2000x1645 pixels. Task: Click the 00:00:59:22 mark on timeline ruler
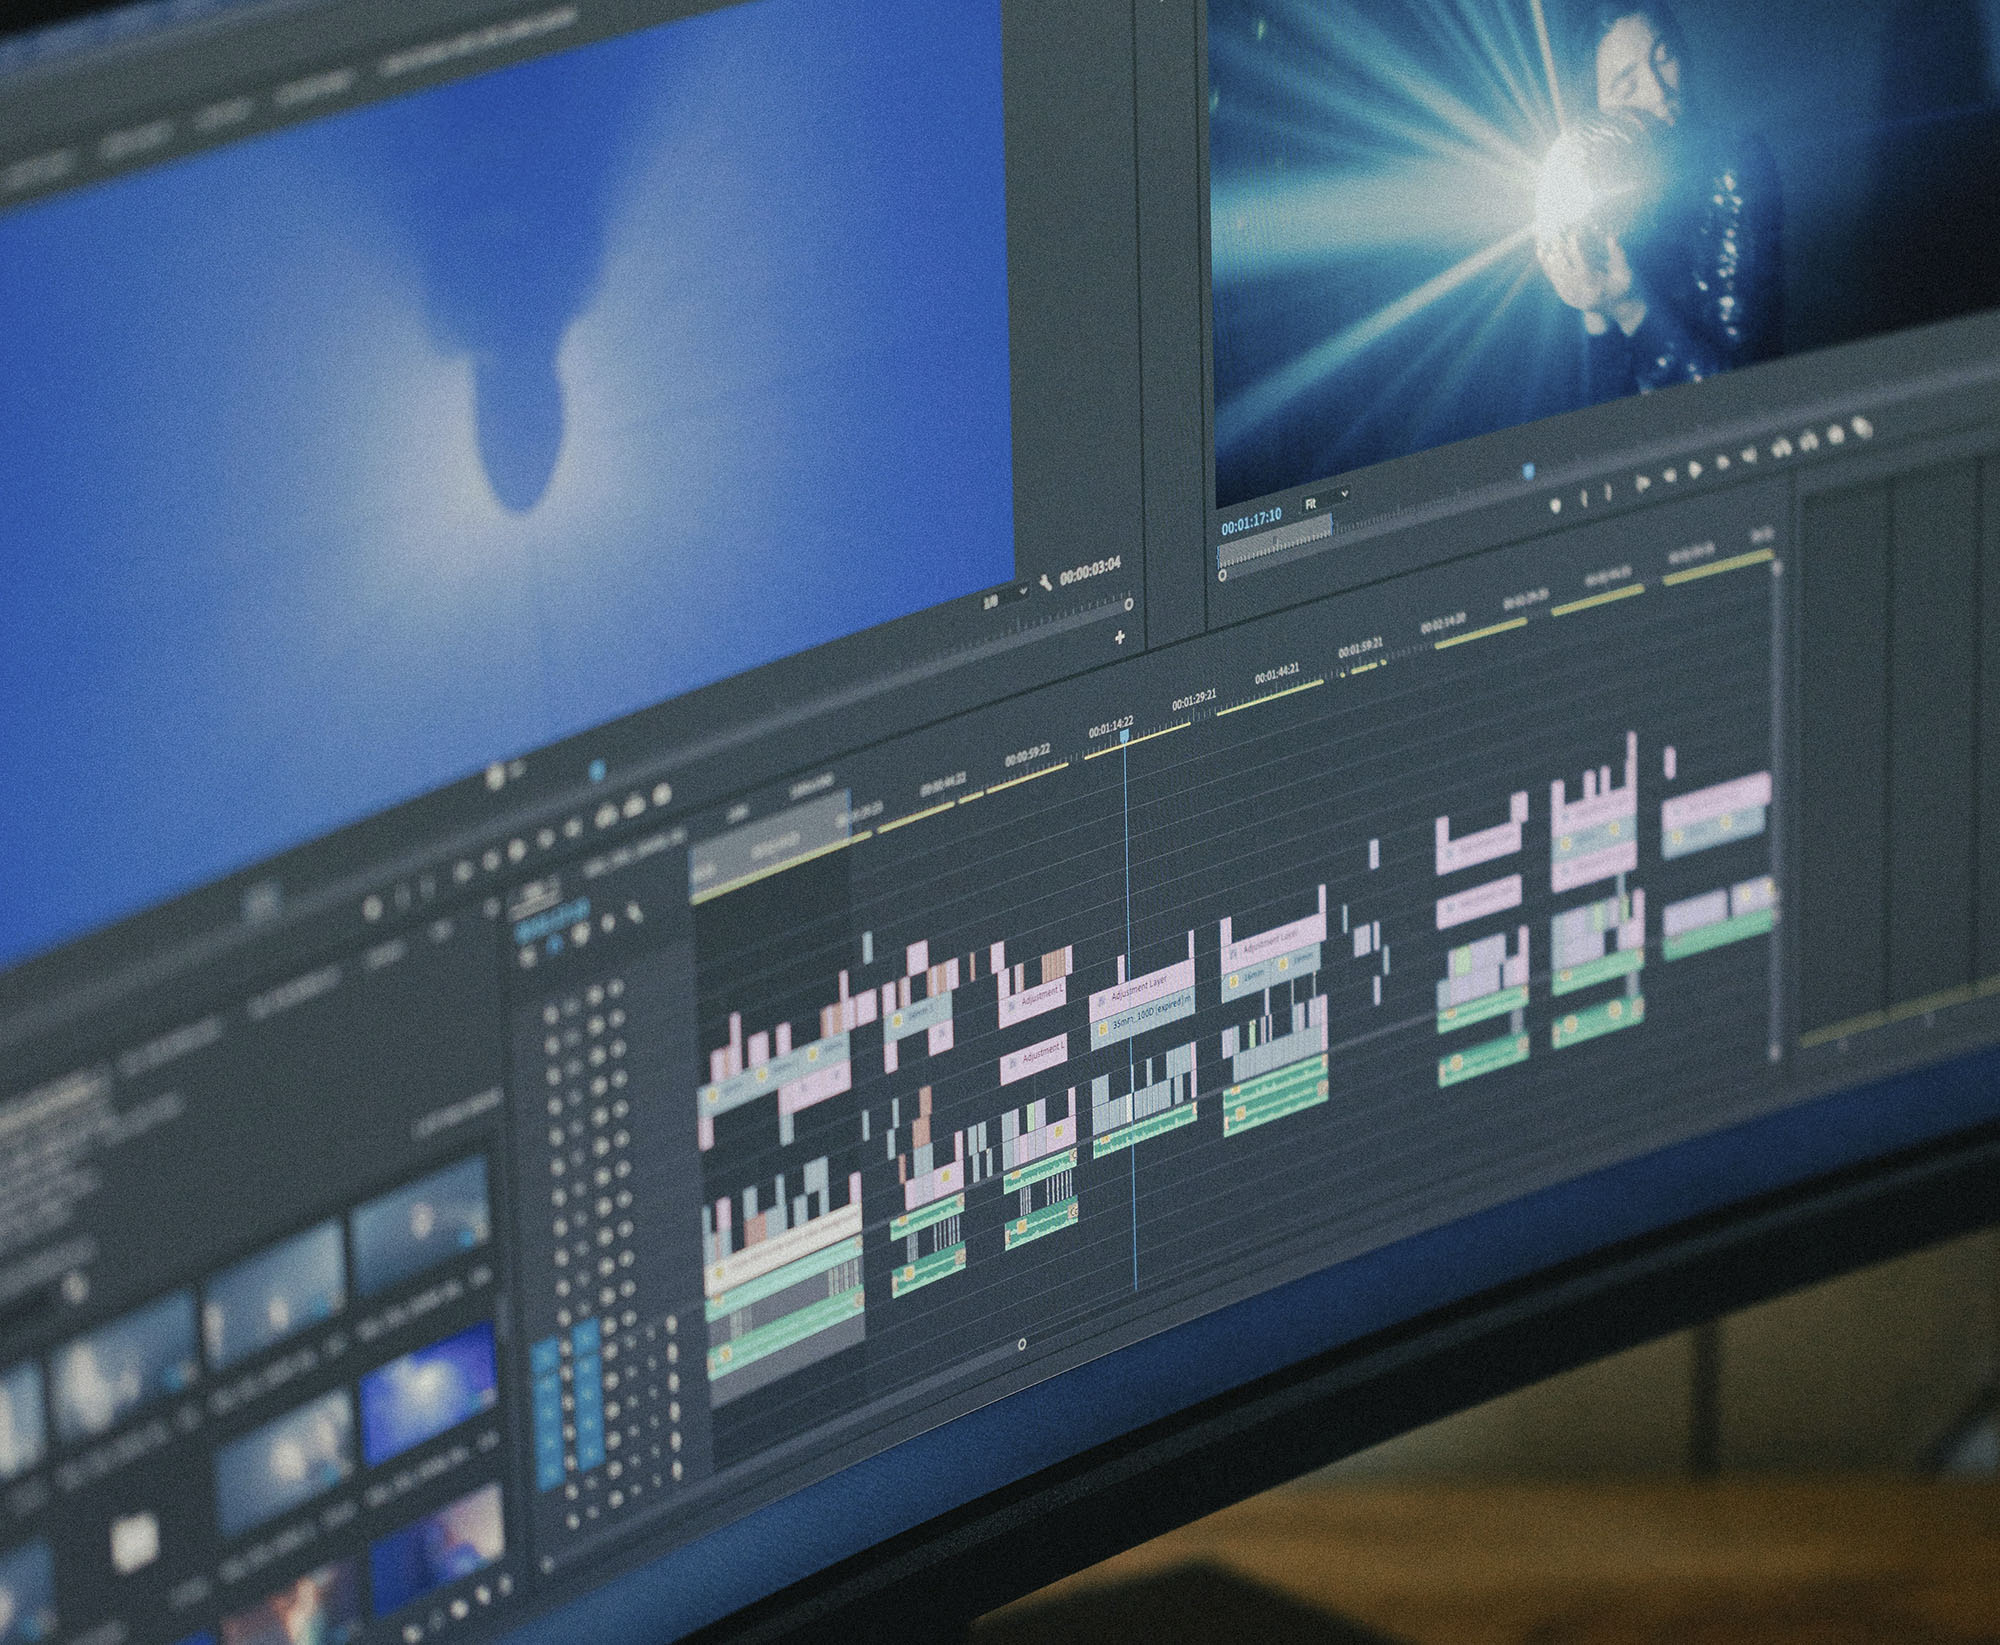pos(1028,756)
